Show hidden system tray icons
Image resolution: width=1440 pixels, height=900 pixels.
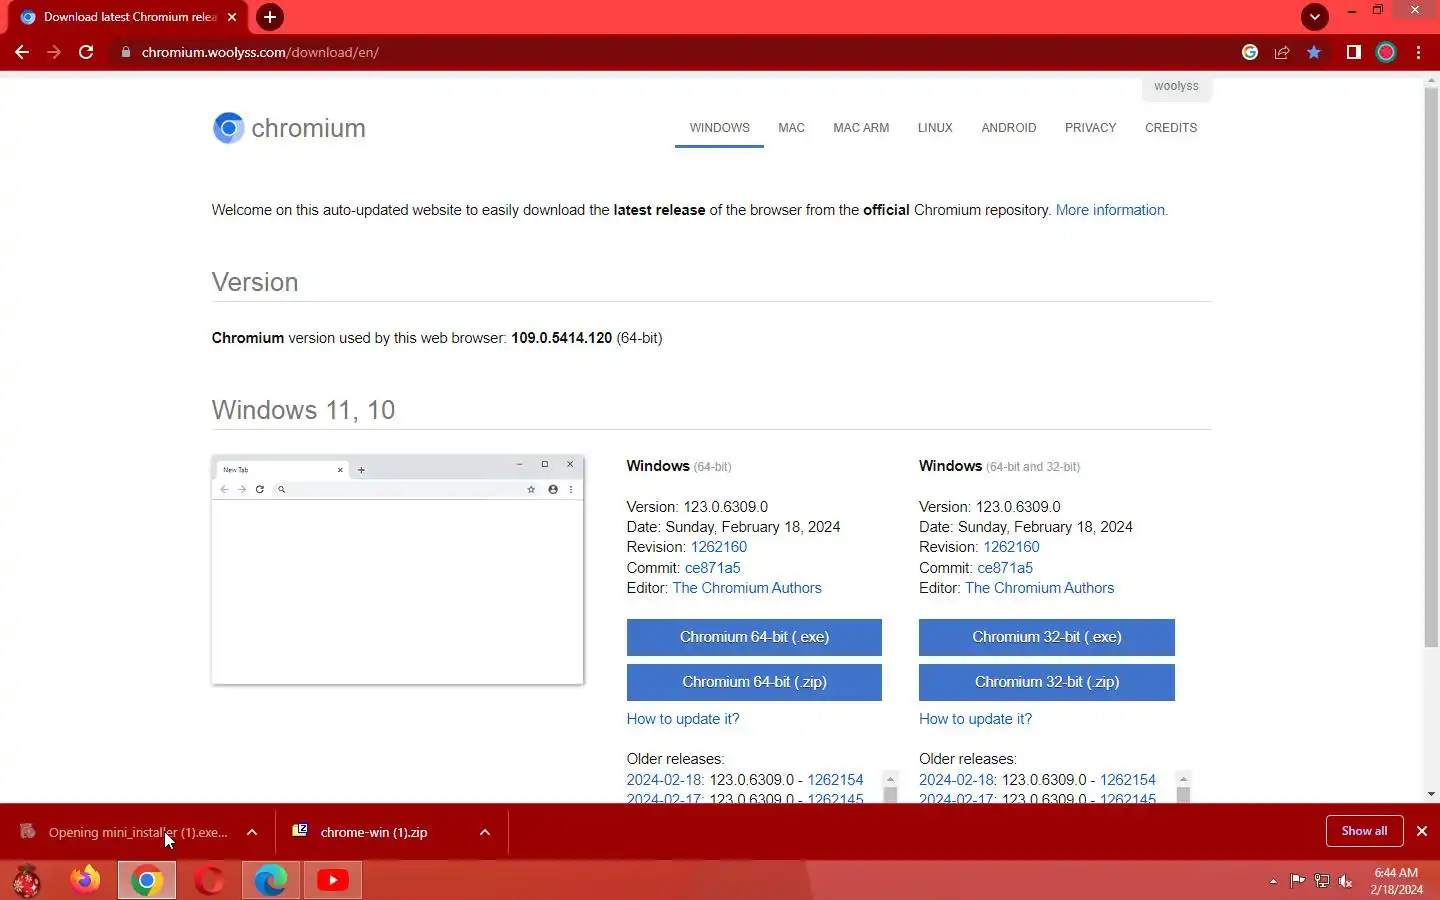click(x=1273, y=881)
